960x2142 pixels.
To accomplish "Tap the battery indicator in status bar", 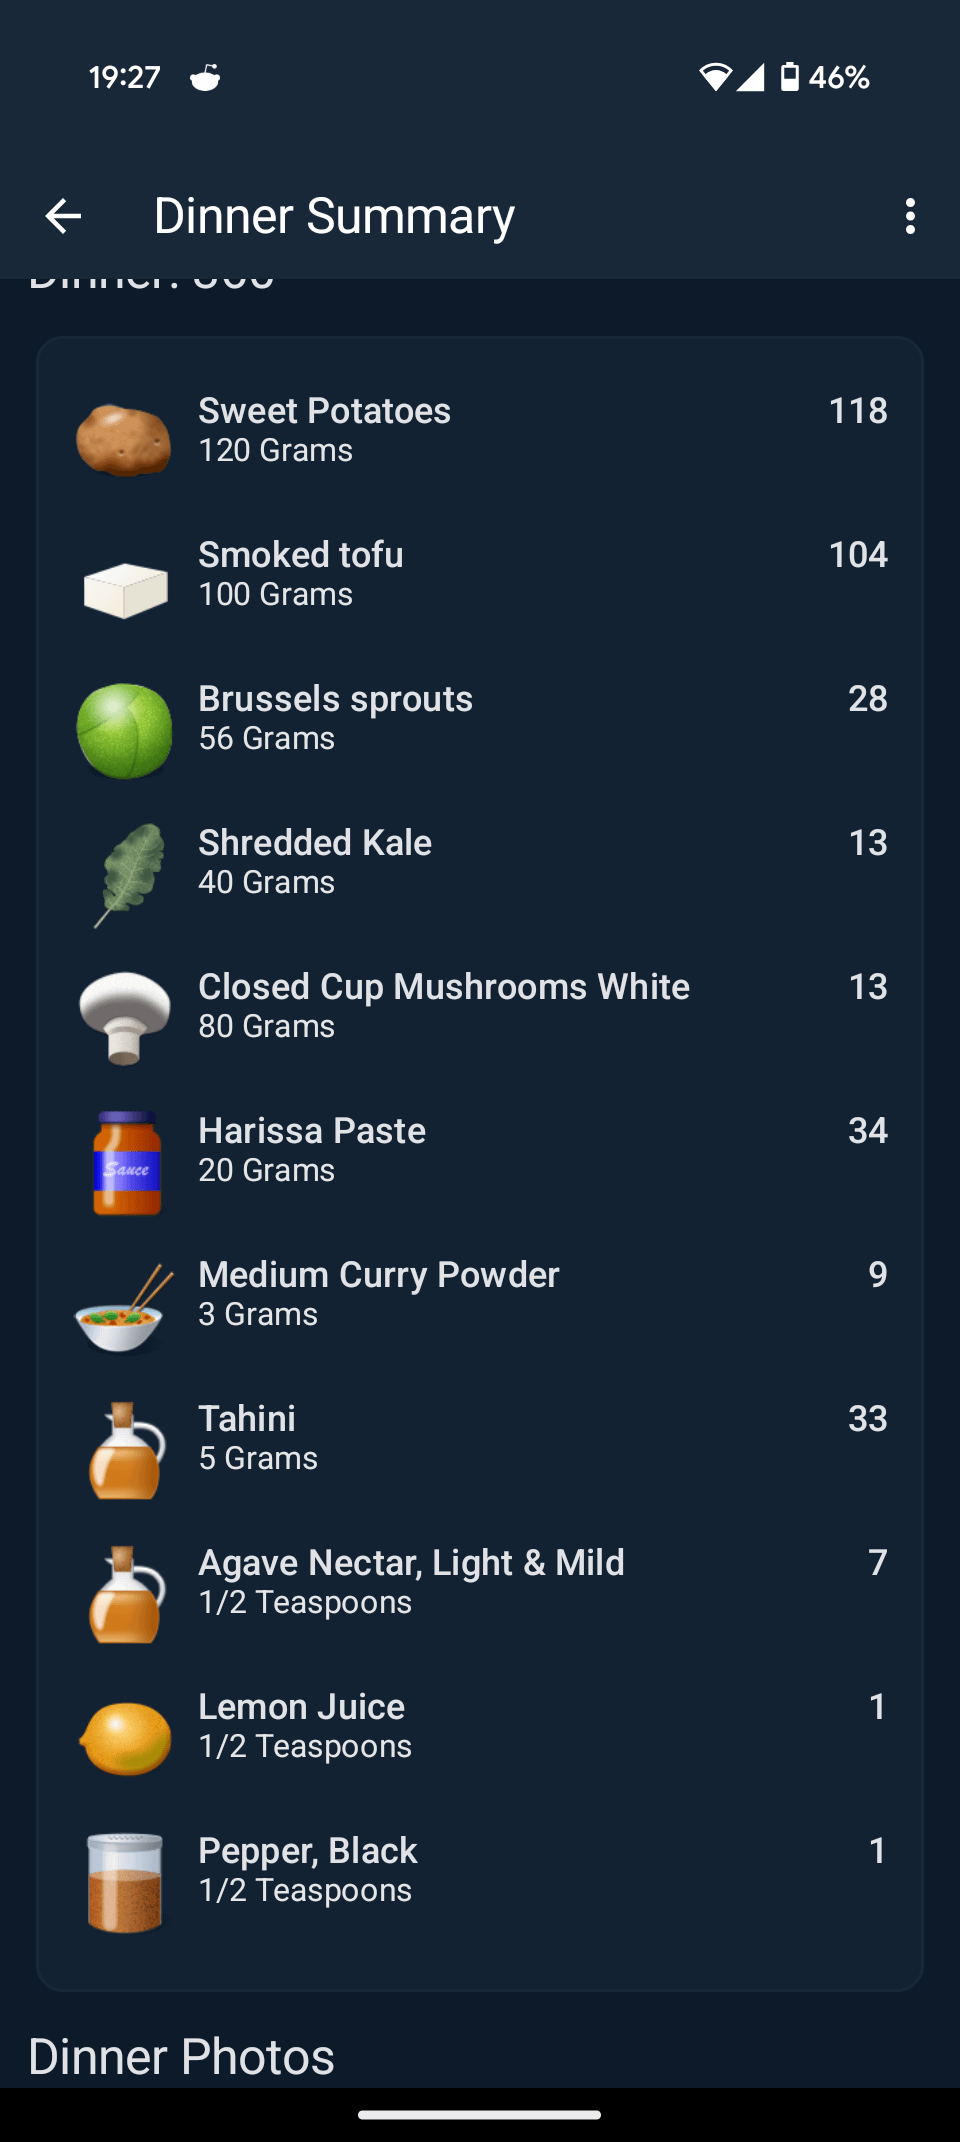I will (x=790, y=77).
